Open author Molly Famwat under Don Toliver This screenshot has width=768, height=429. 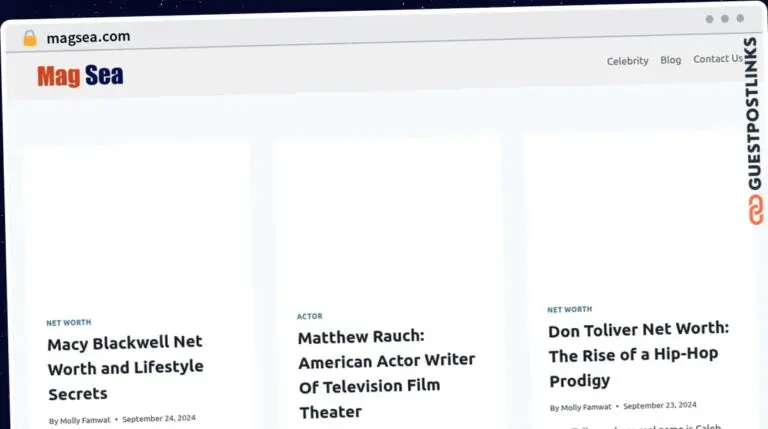tap(586, 407)
